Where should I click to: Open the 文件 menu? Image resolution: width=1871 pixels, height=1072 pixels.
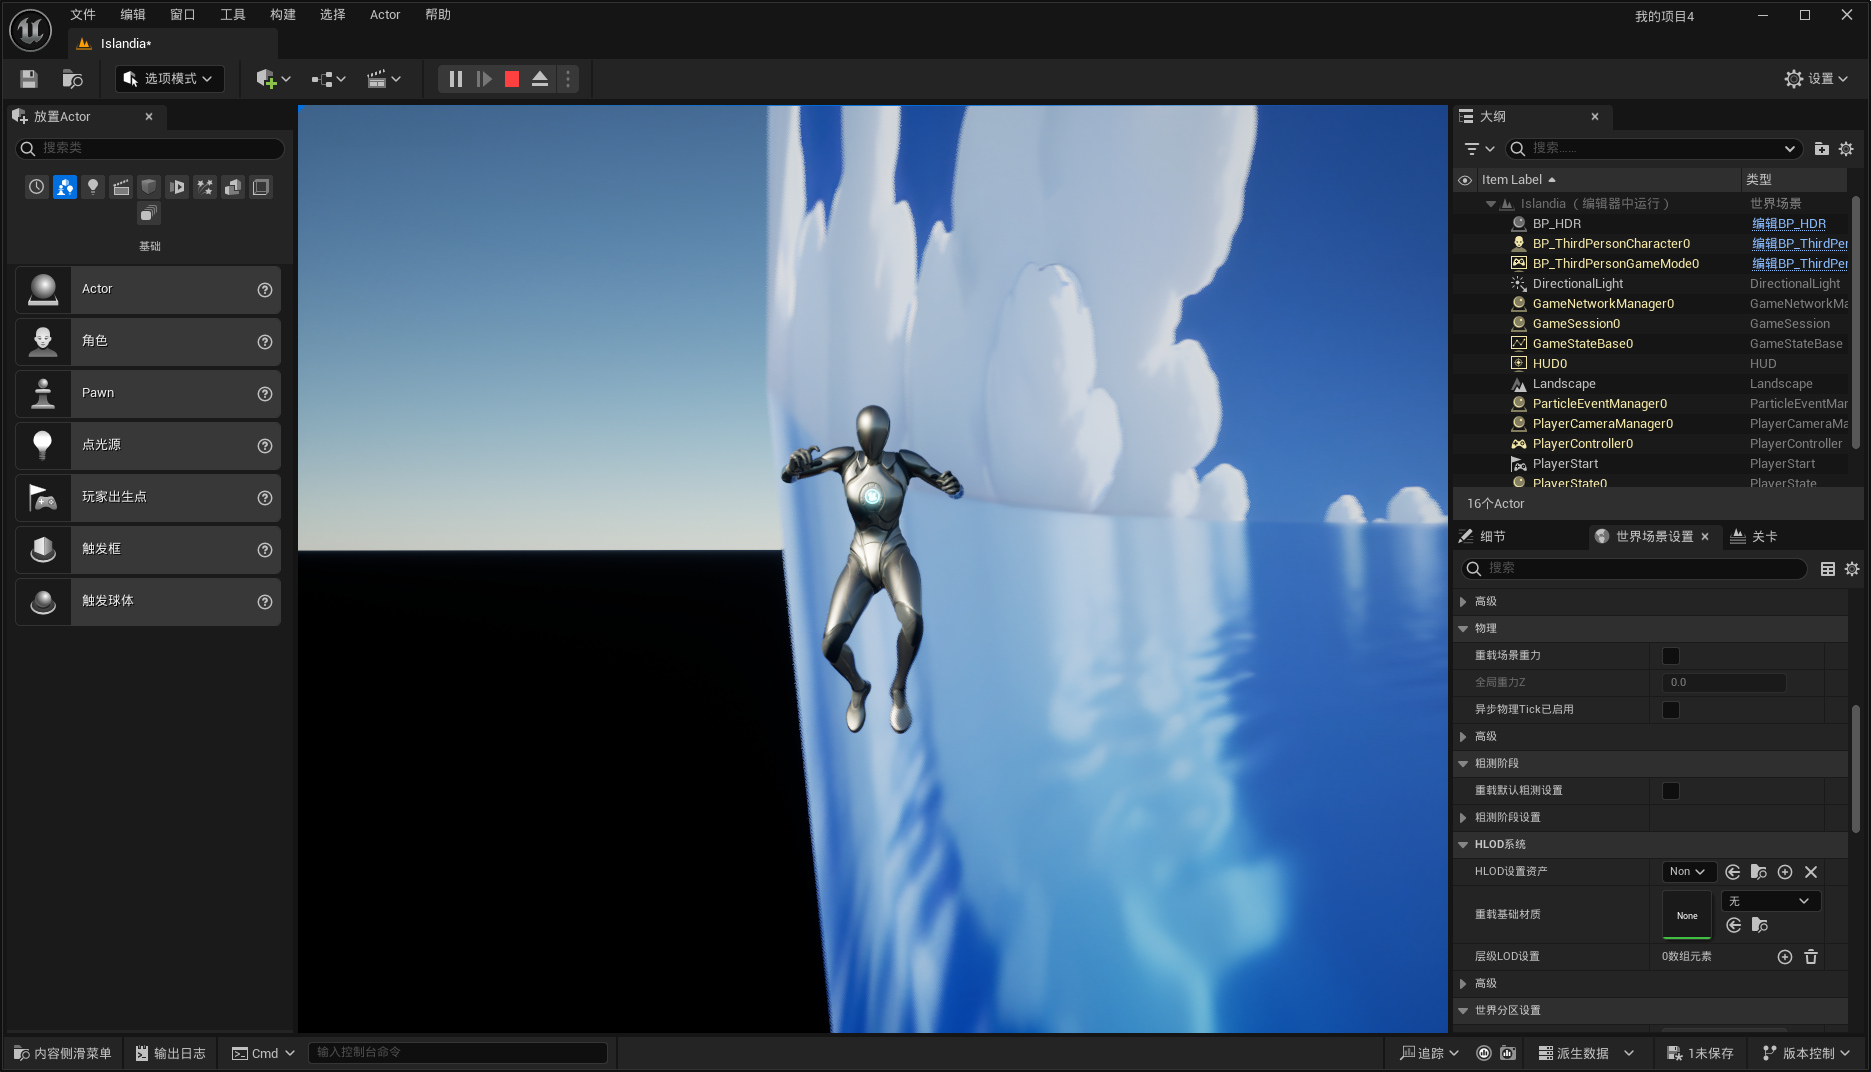click(83, 15)
